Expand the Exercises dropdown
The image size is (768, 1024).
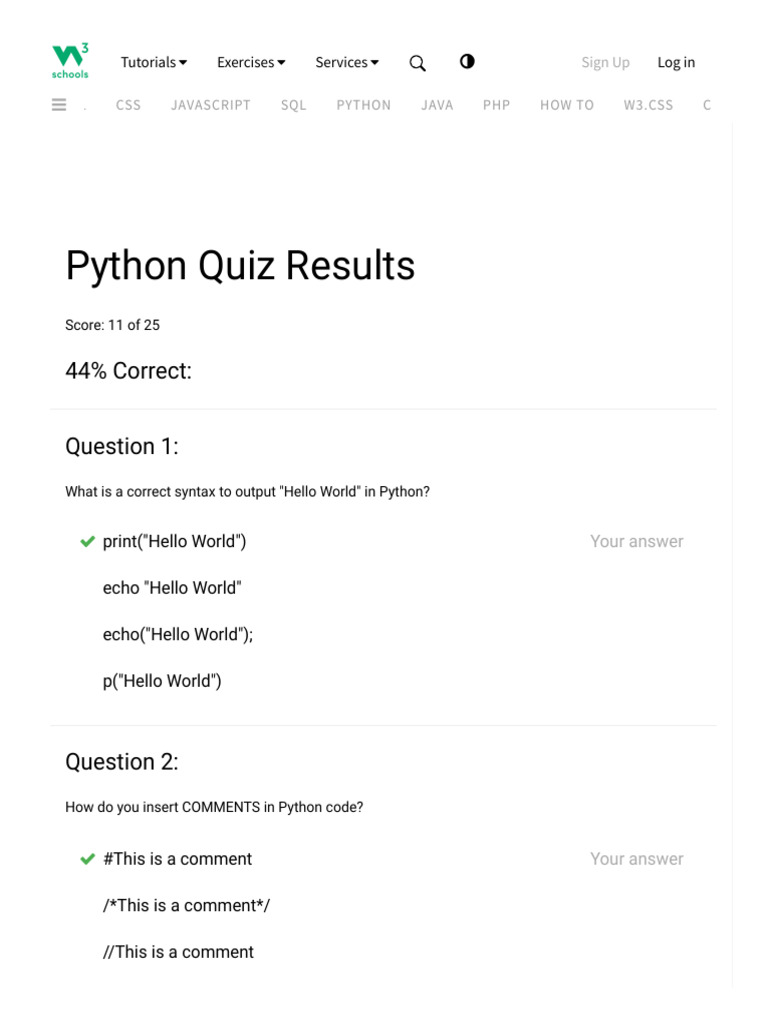(251, 62)
